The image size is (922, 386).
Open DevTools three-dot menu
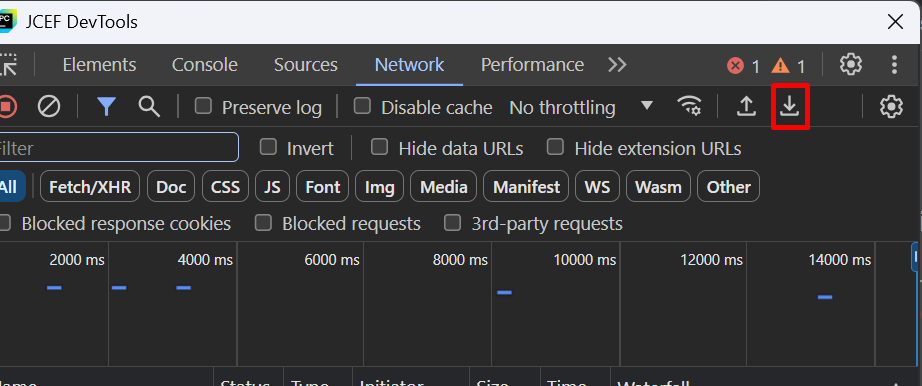click(894, 64)
